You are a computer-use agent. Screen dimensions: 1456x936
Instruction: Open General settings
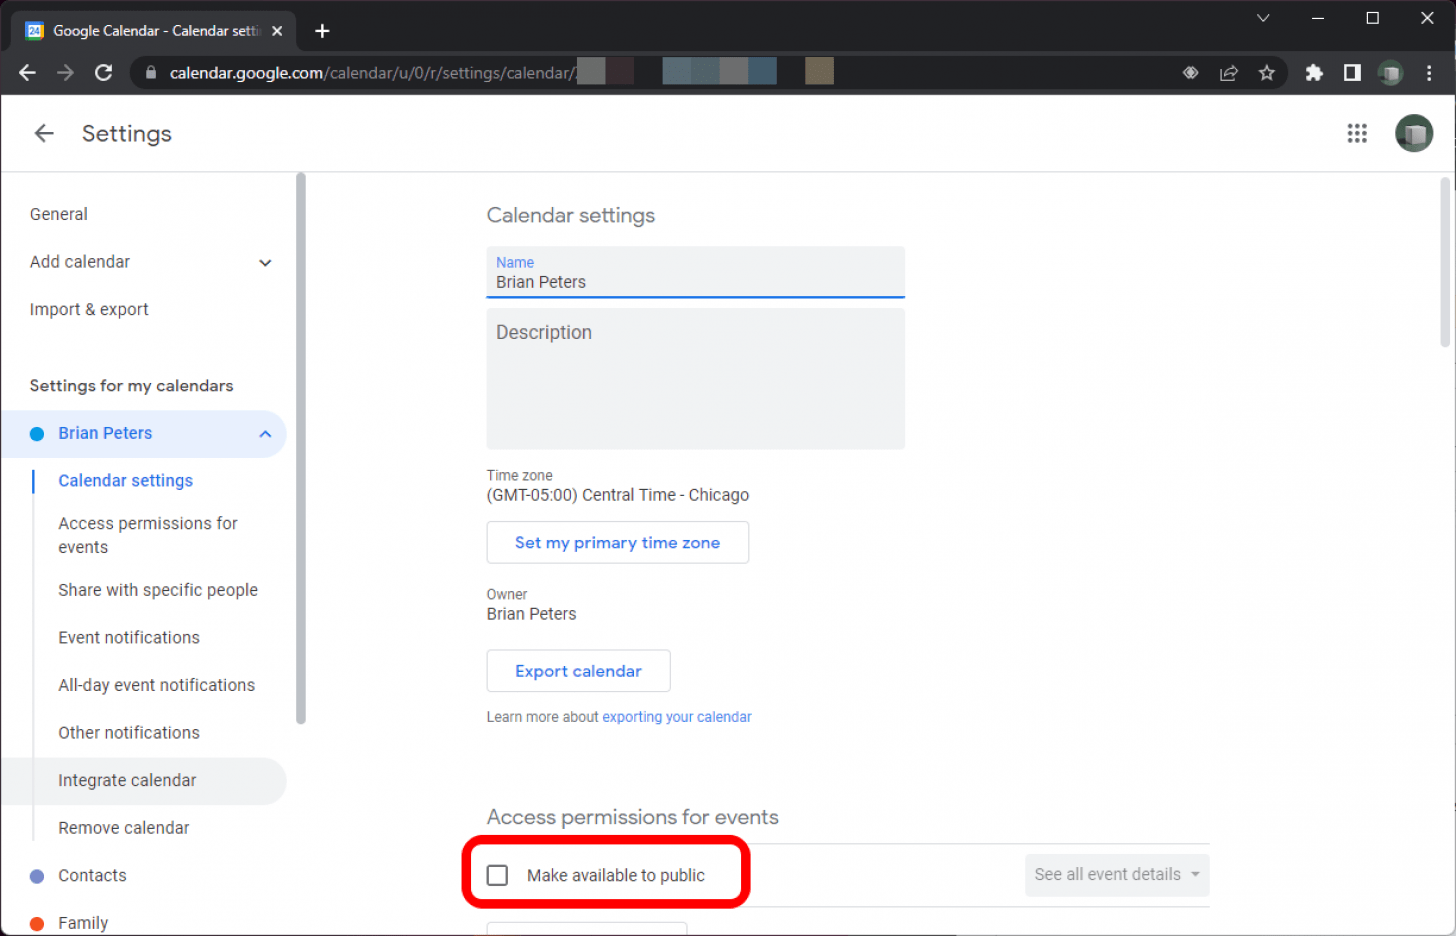click(59, 214)
